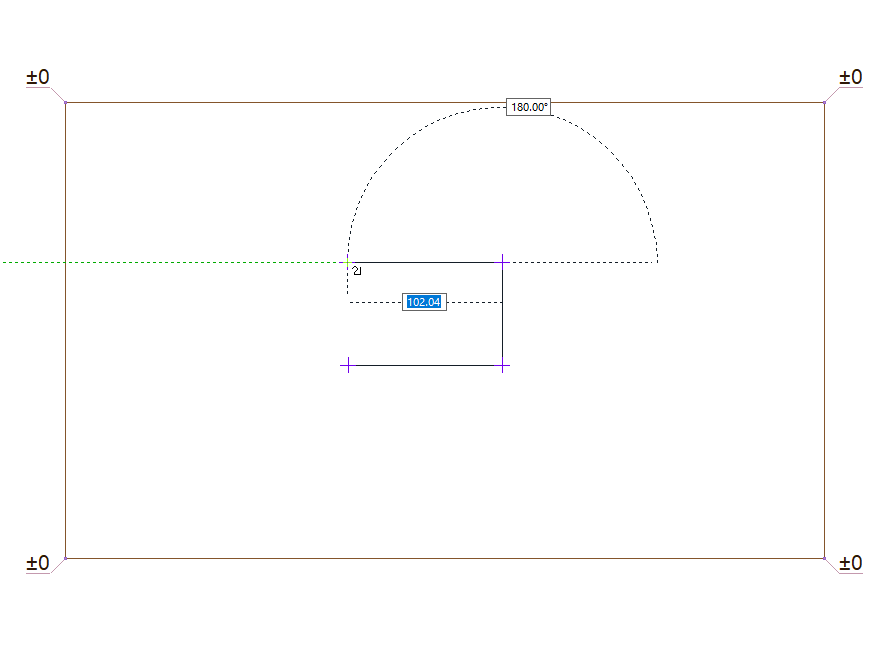This screenshot has width=896, height=651.
Task: Click the bottom-right ±0 elevation label
Action: [x=851, y=563]
